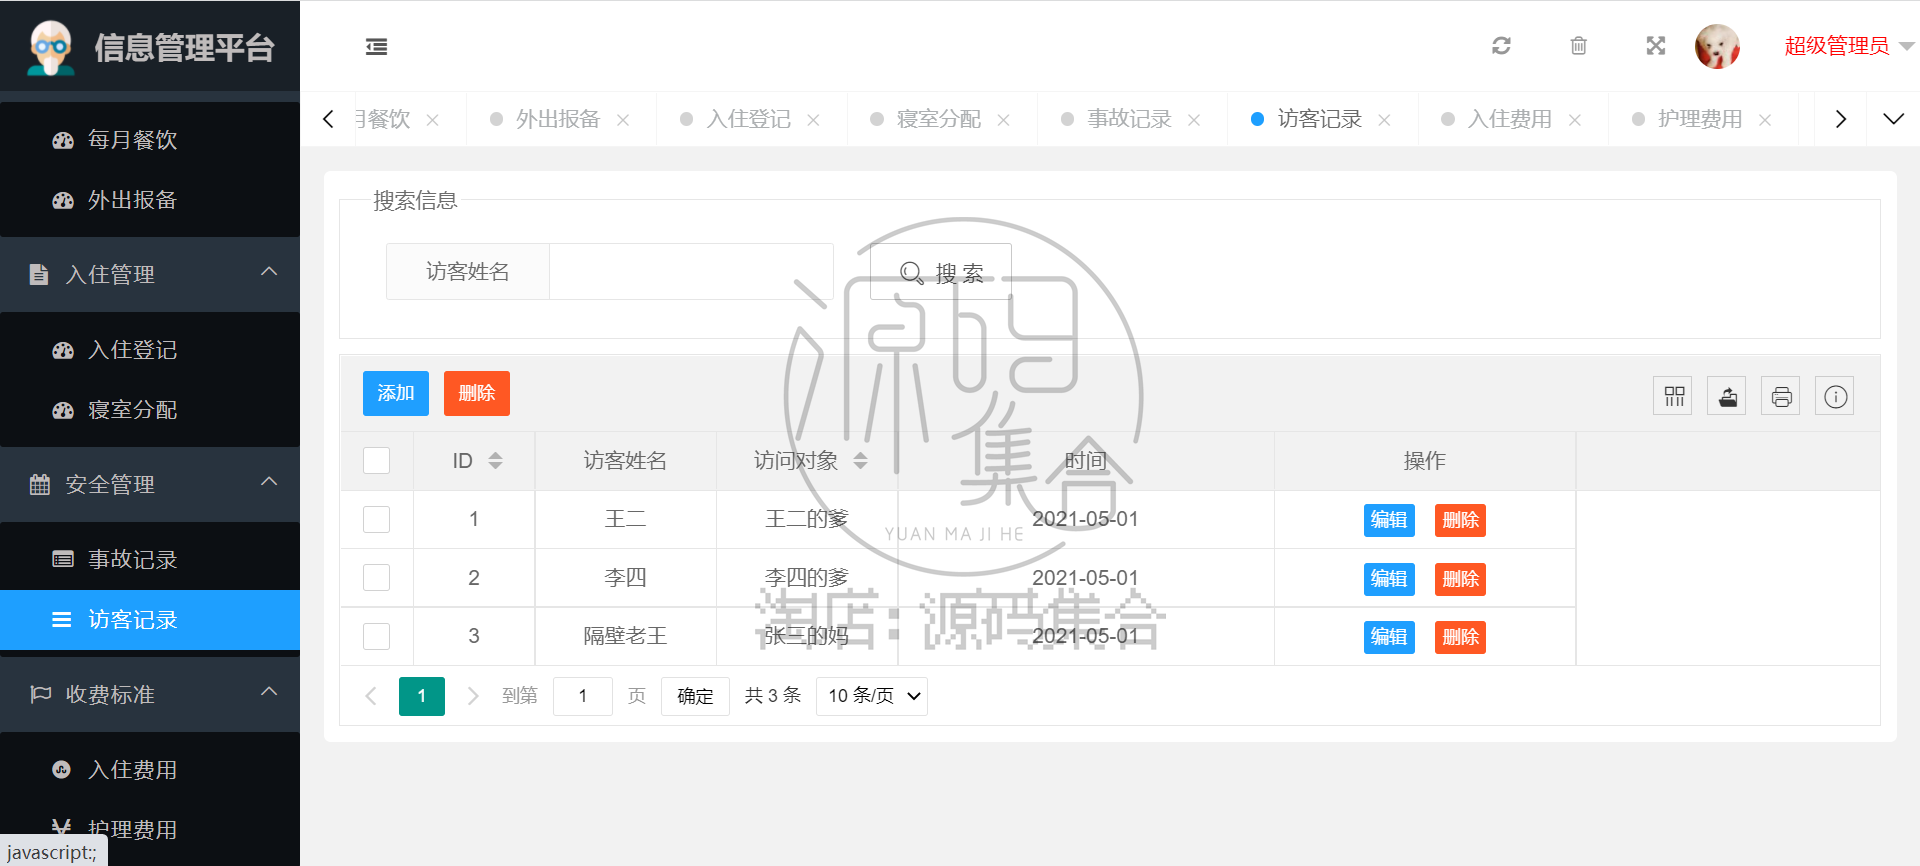Close the 入住登记 tab

[x=813, y=120]
